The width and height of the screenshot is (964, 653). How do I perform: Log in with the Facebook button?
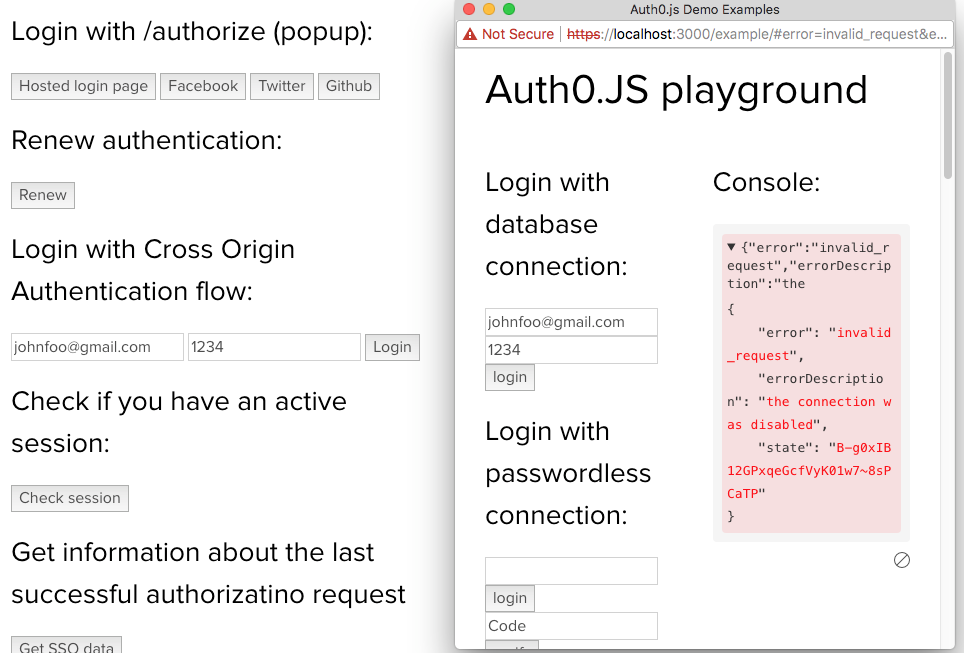pyautogui.click(x=203, y=86)
